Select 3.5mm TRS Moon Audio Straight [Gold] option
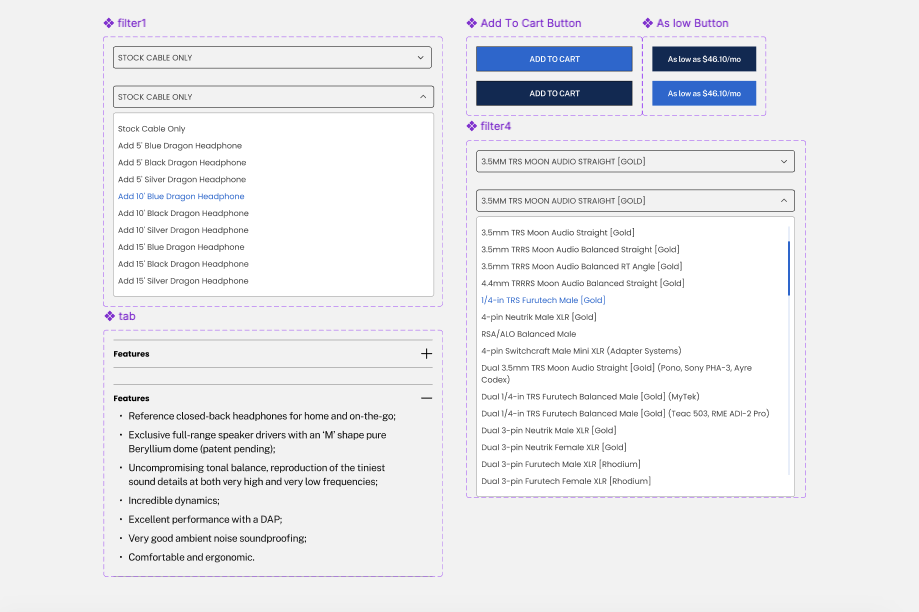This screenshot has width=919, height=612. click(x=558, y=233)
